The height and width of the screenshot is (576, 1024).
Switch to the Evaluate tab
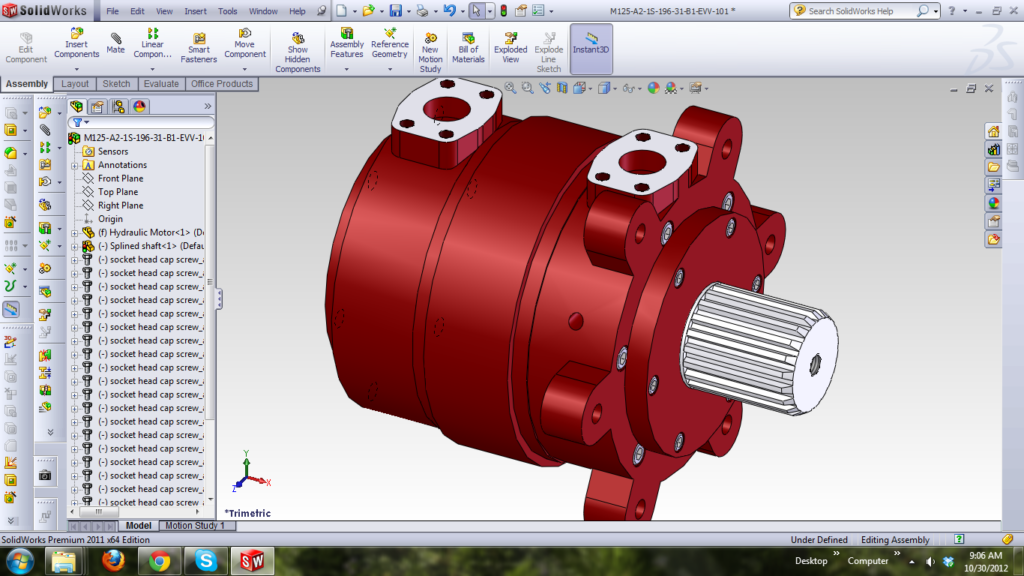[161, 84]
